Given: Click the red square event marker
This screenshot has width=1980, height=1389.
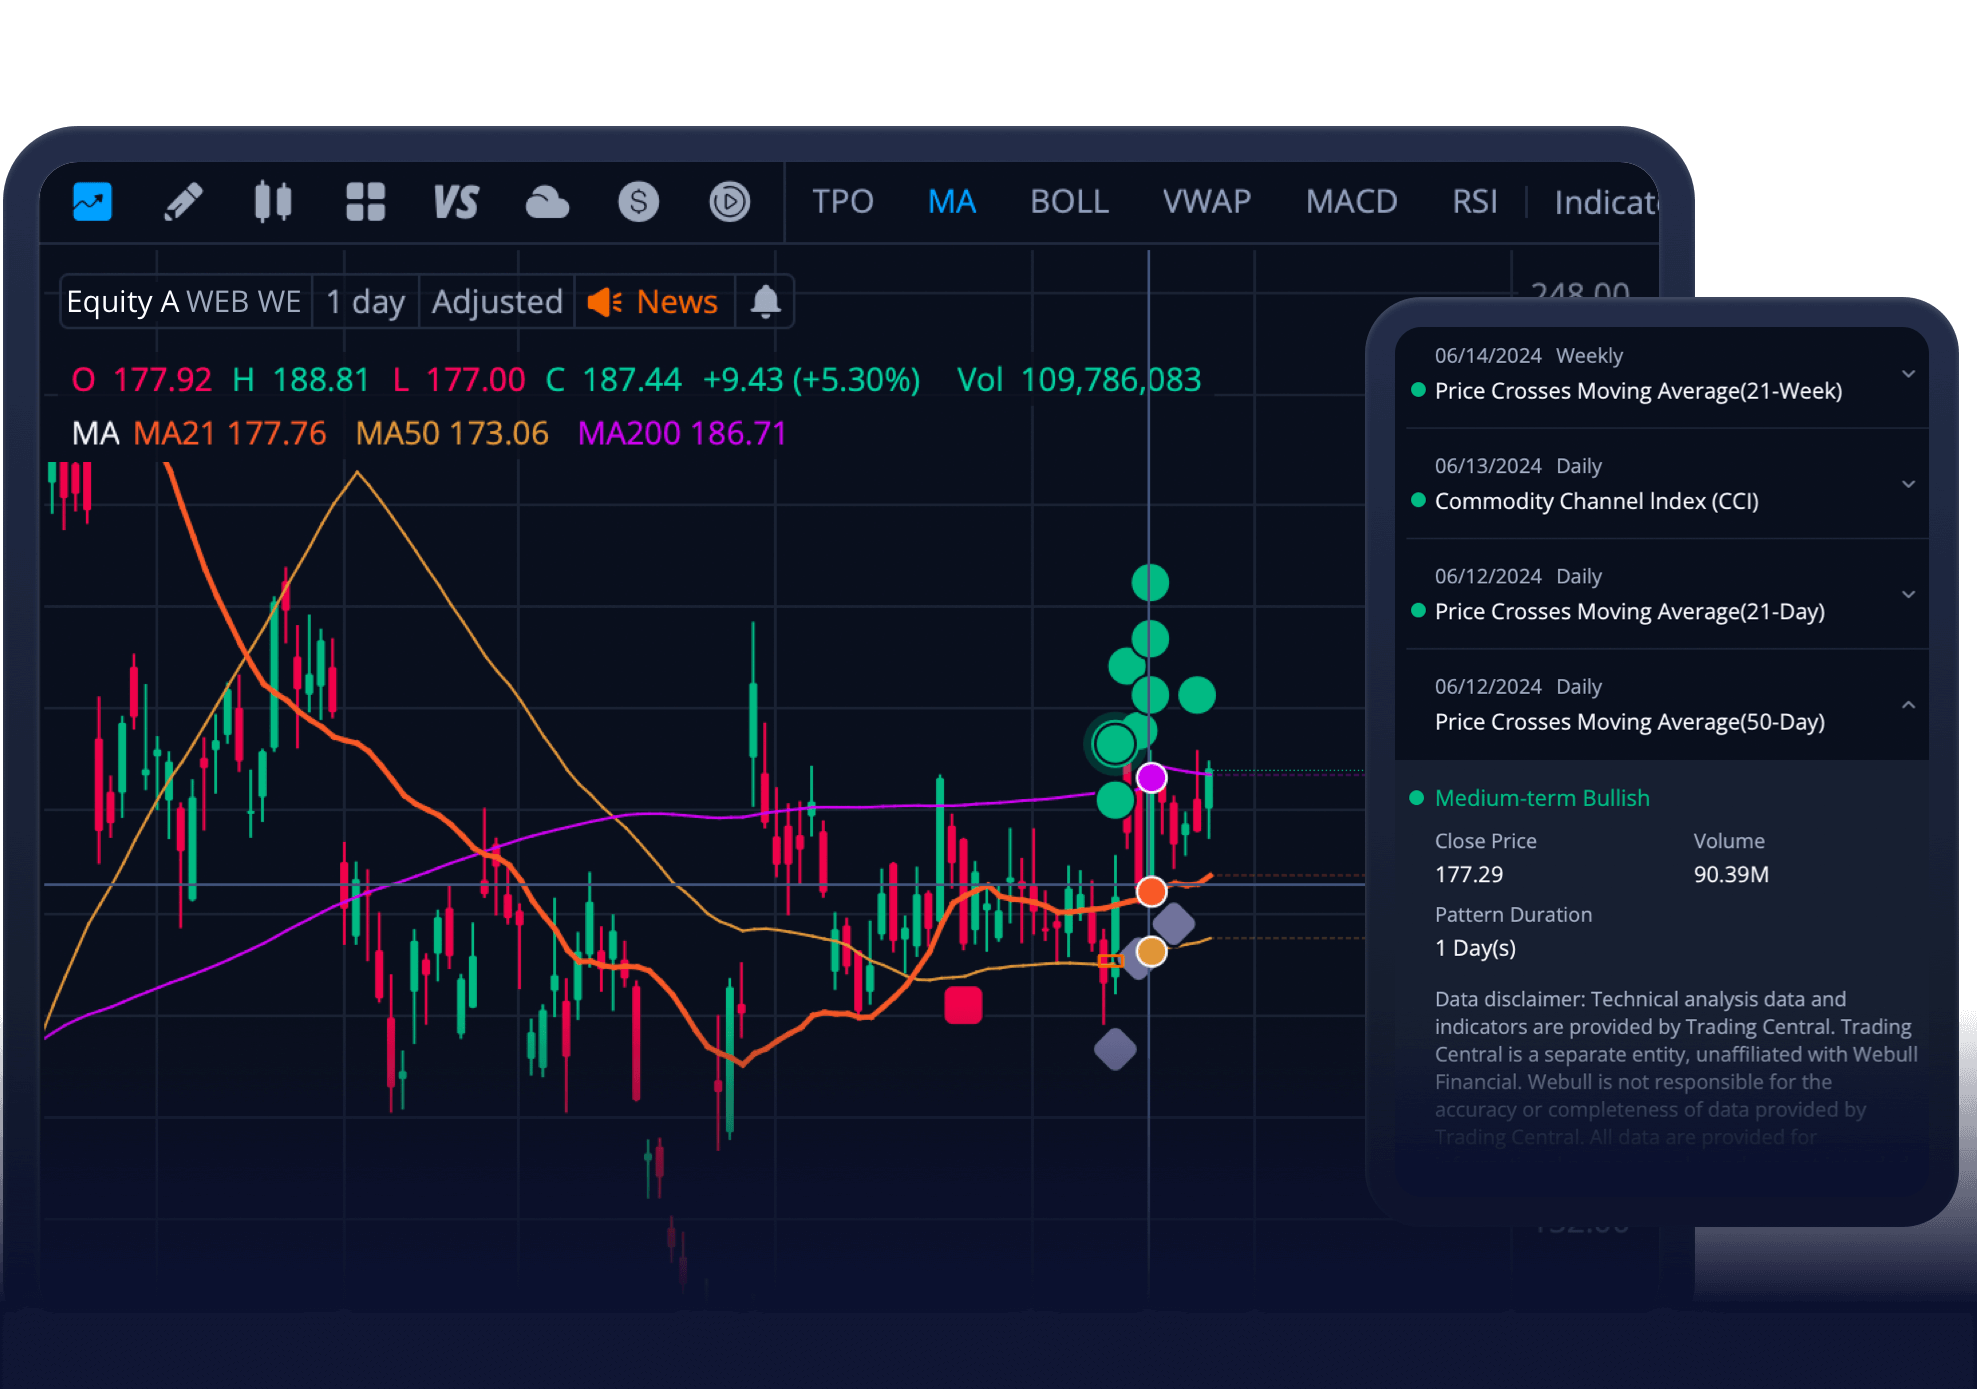Looking at the screenshot, I should point(963,1005).
